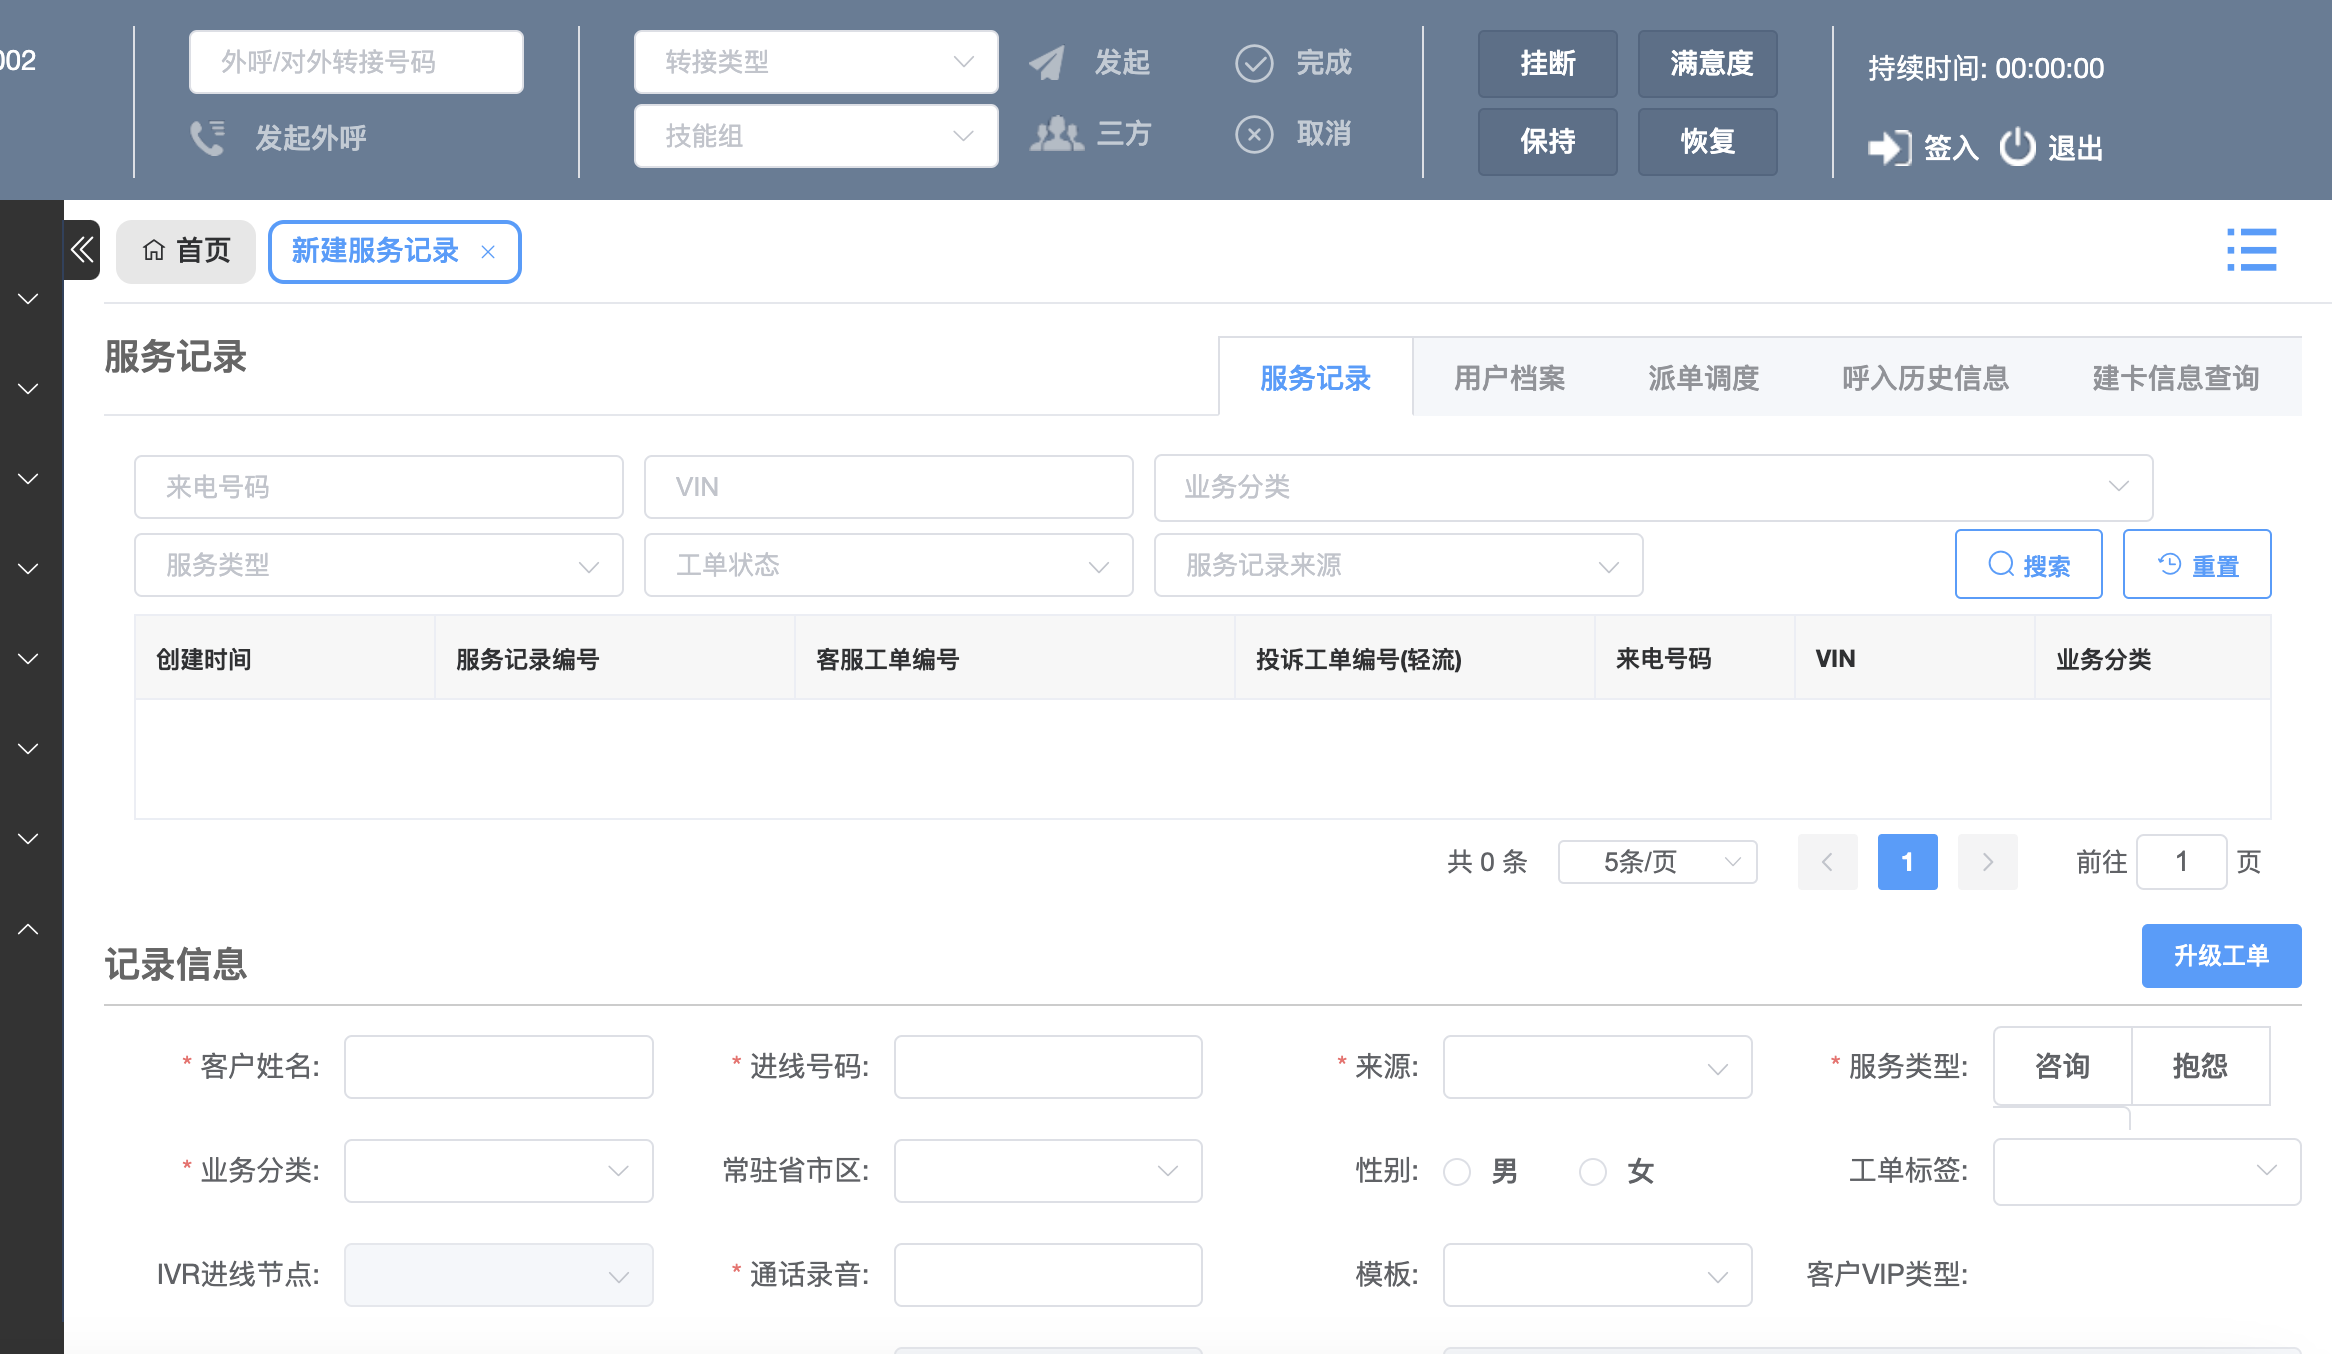The image size is (2332, 1354).
Task: Click the 满意度 button
Action: 1707,63
